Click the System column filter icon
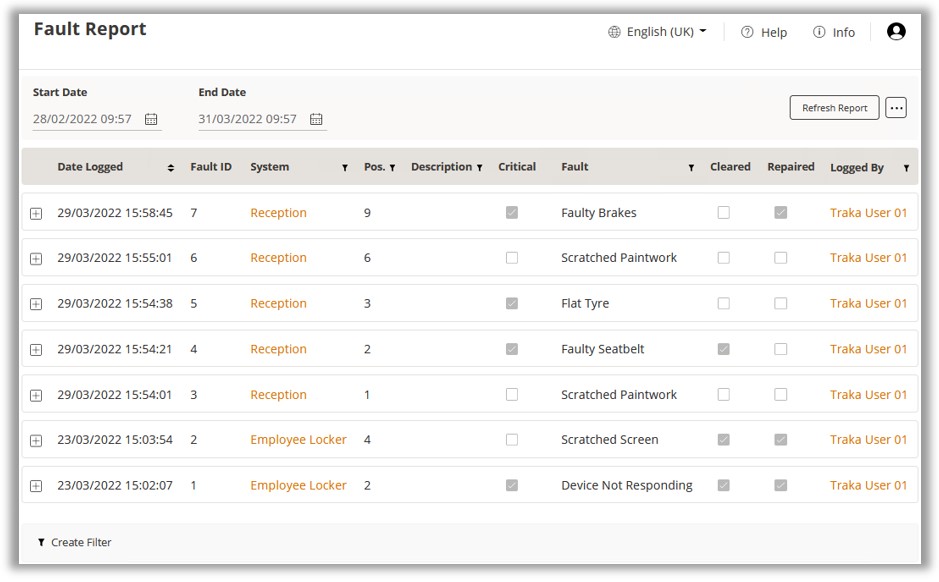Viewport: 939px width, 582px height. (x=345, y=168)
